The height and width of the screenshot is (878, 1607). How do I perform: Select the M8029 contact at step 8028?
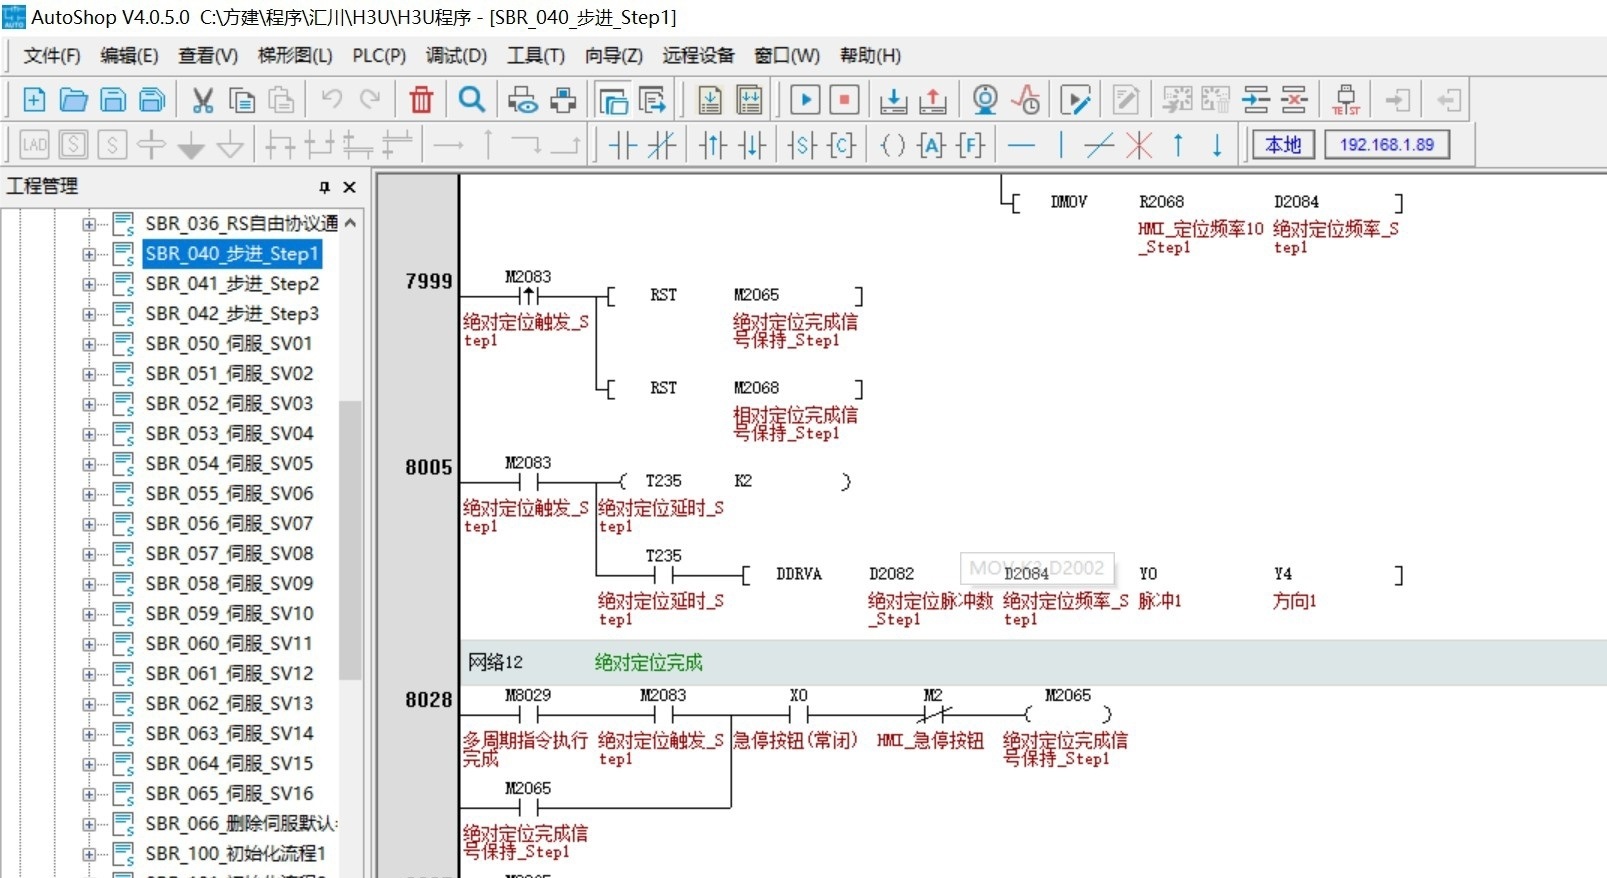pyautogui.click(x=528, y=714)
